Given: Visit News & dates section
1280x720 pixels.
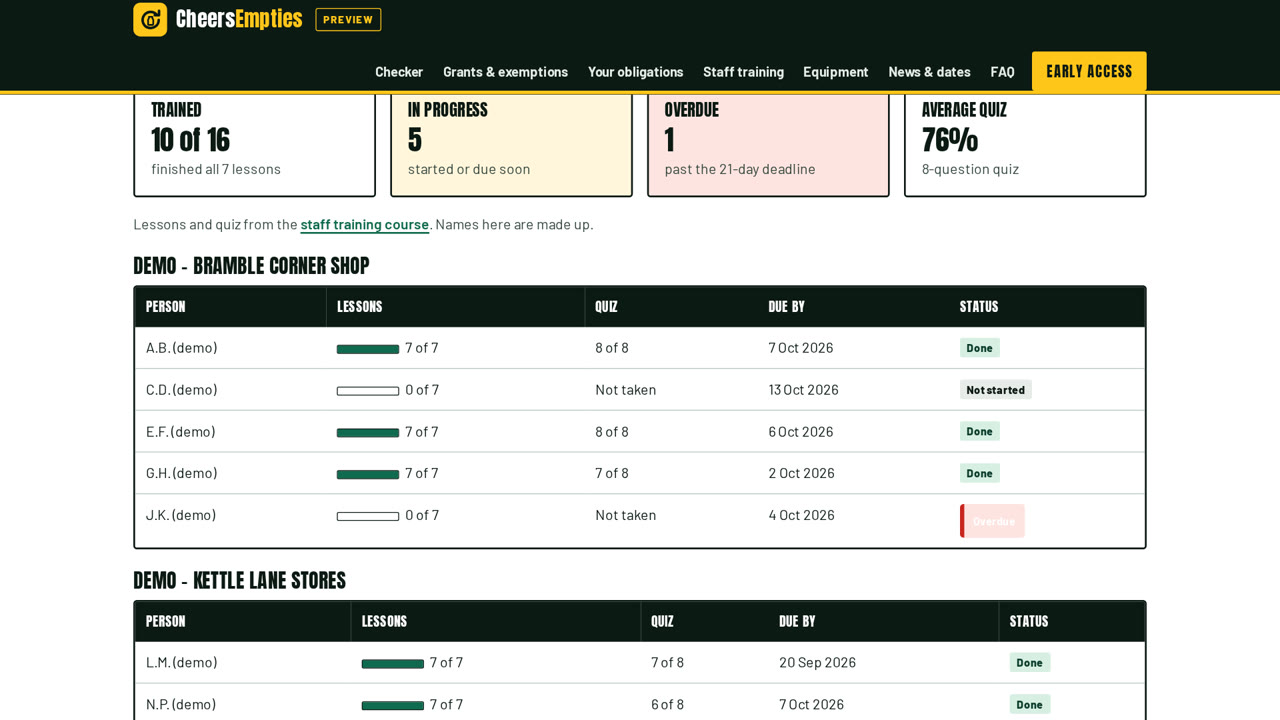Looking at the screenshot, I should (x=929, y=72).
